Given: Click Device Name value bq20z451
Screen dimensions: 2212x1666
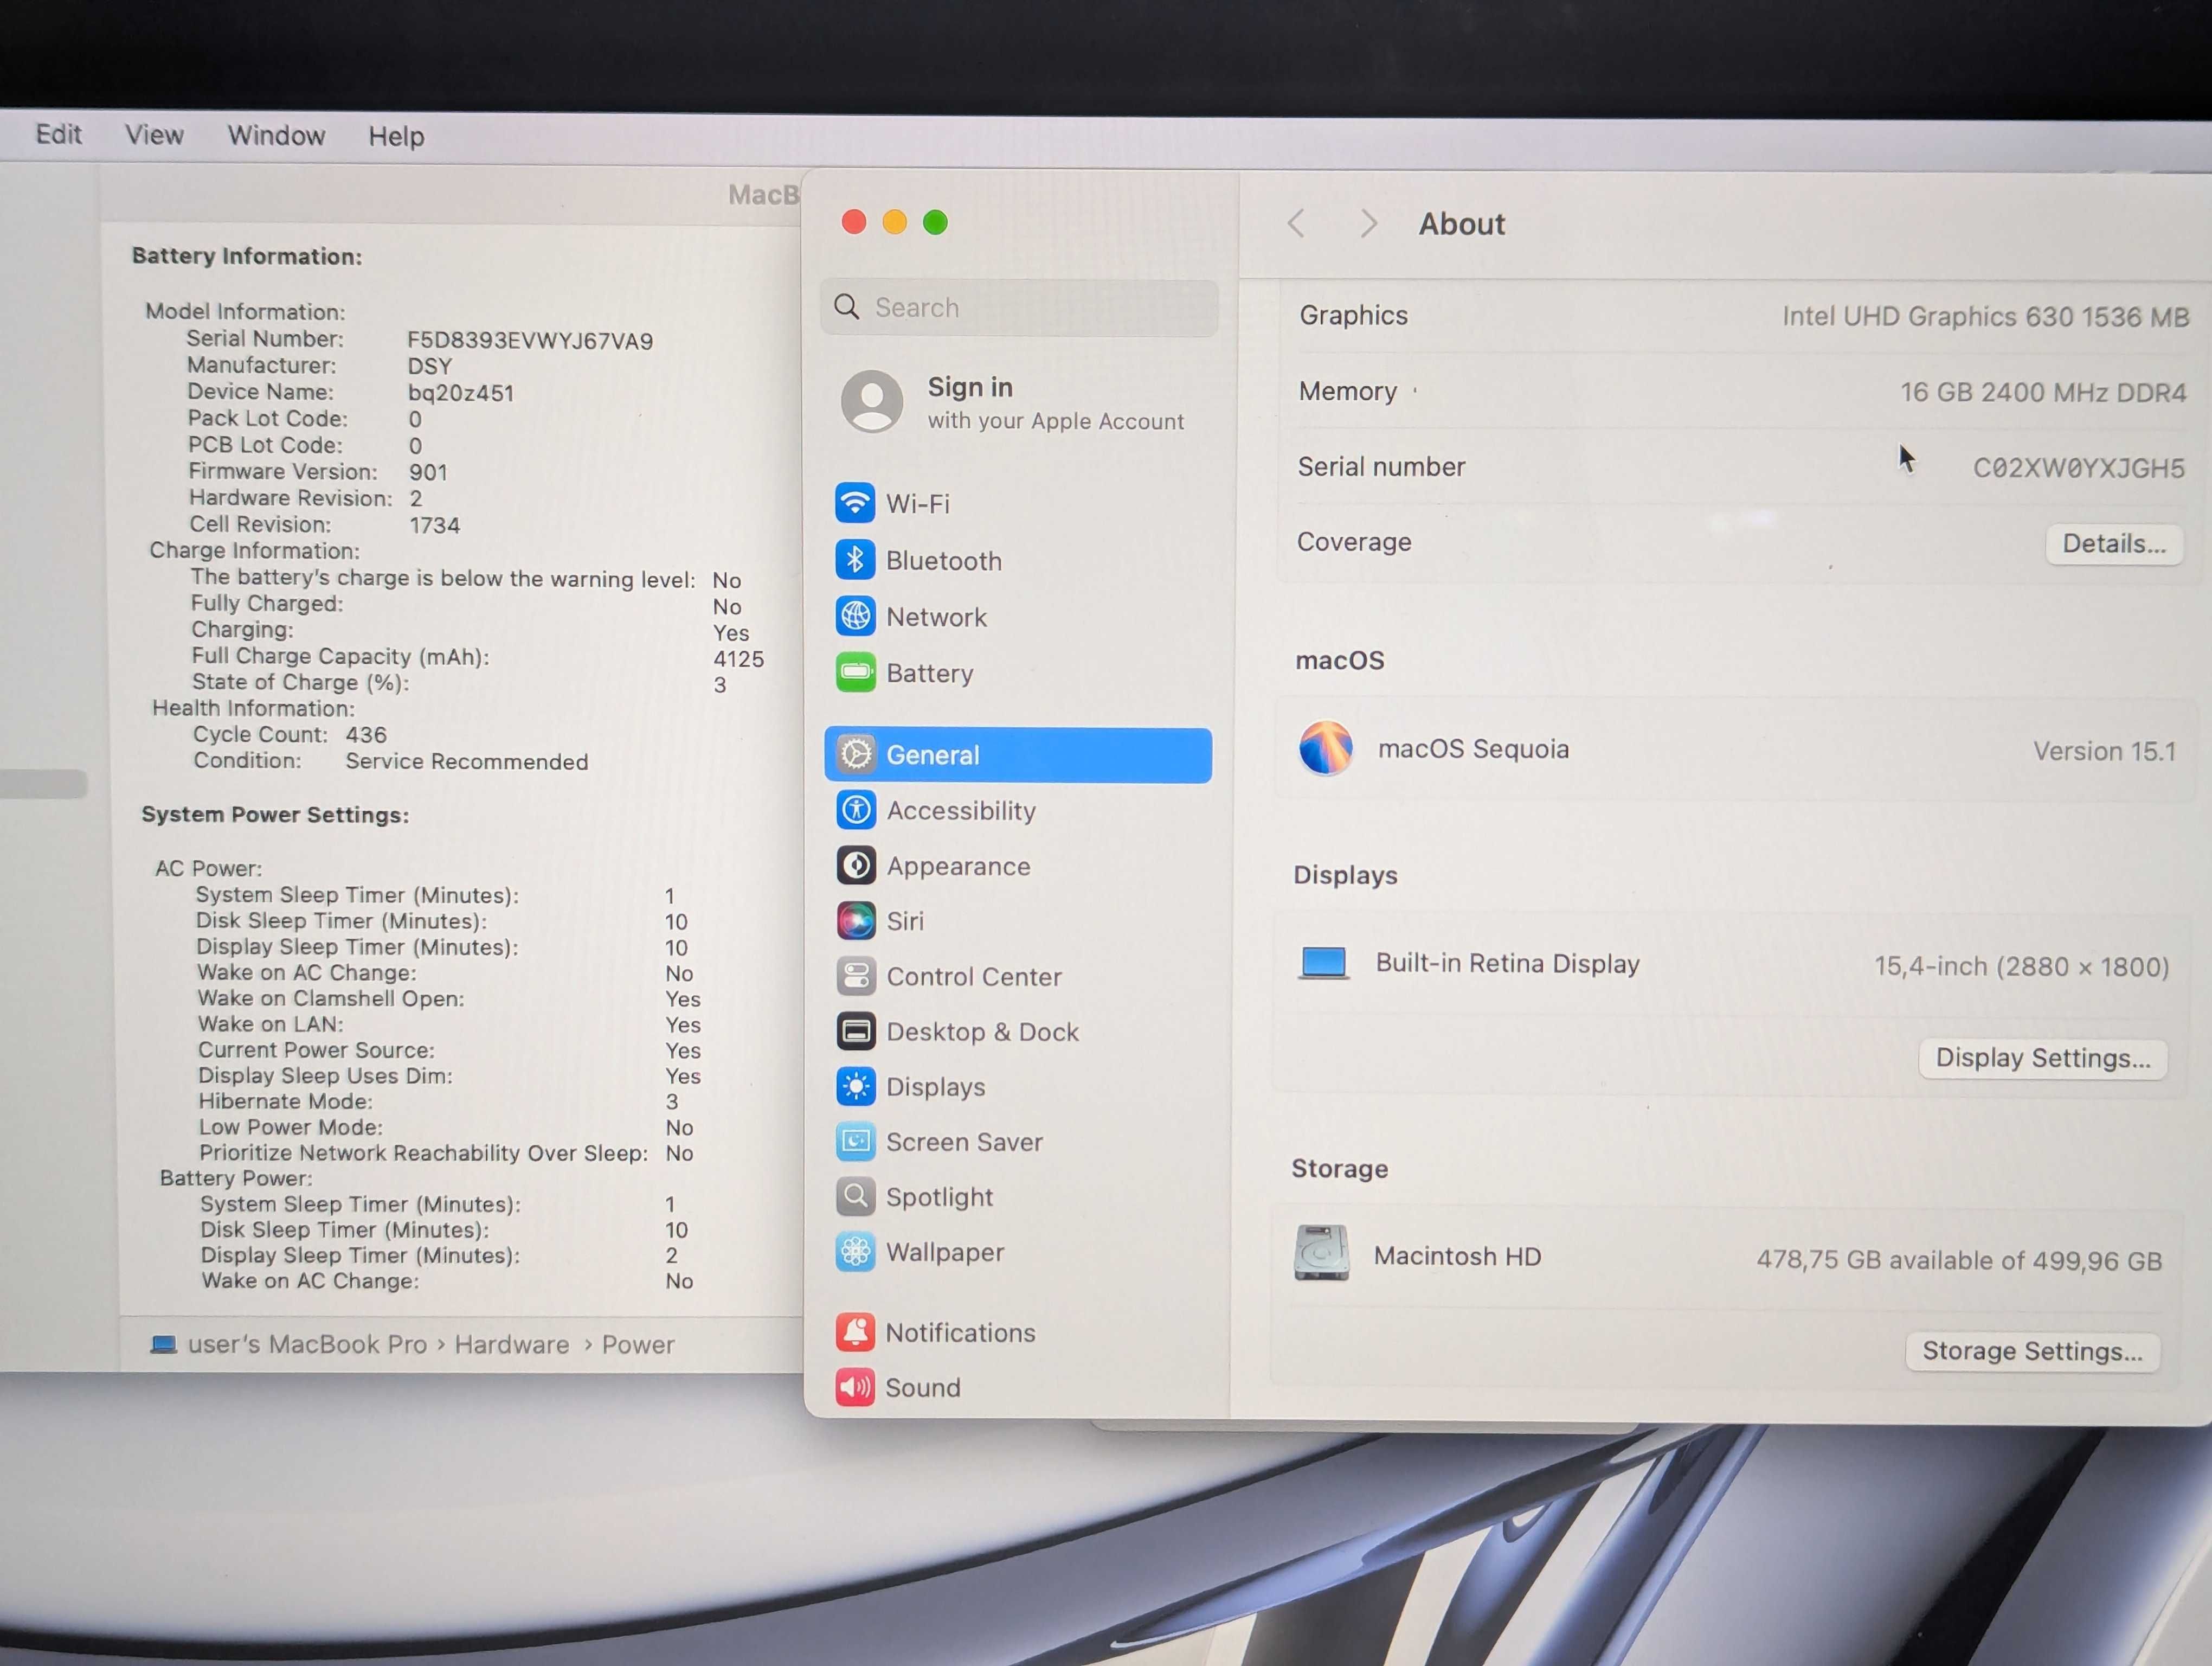Looking at the screenshot, I should [461, 392].
